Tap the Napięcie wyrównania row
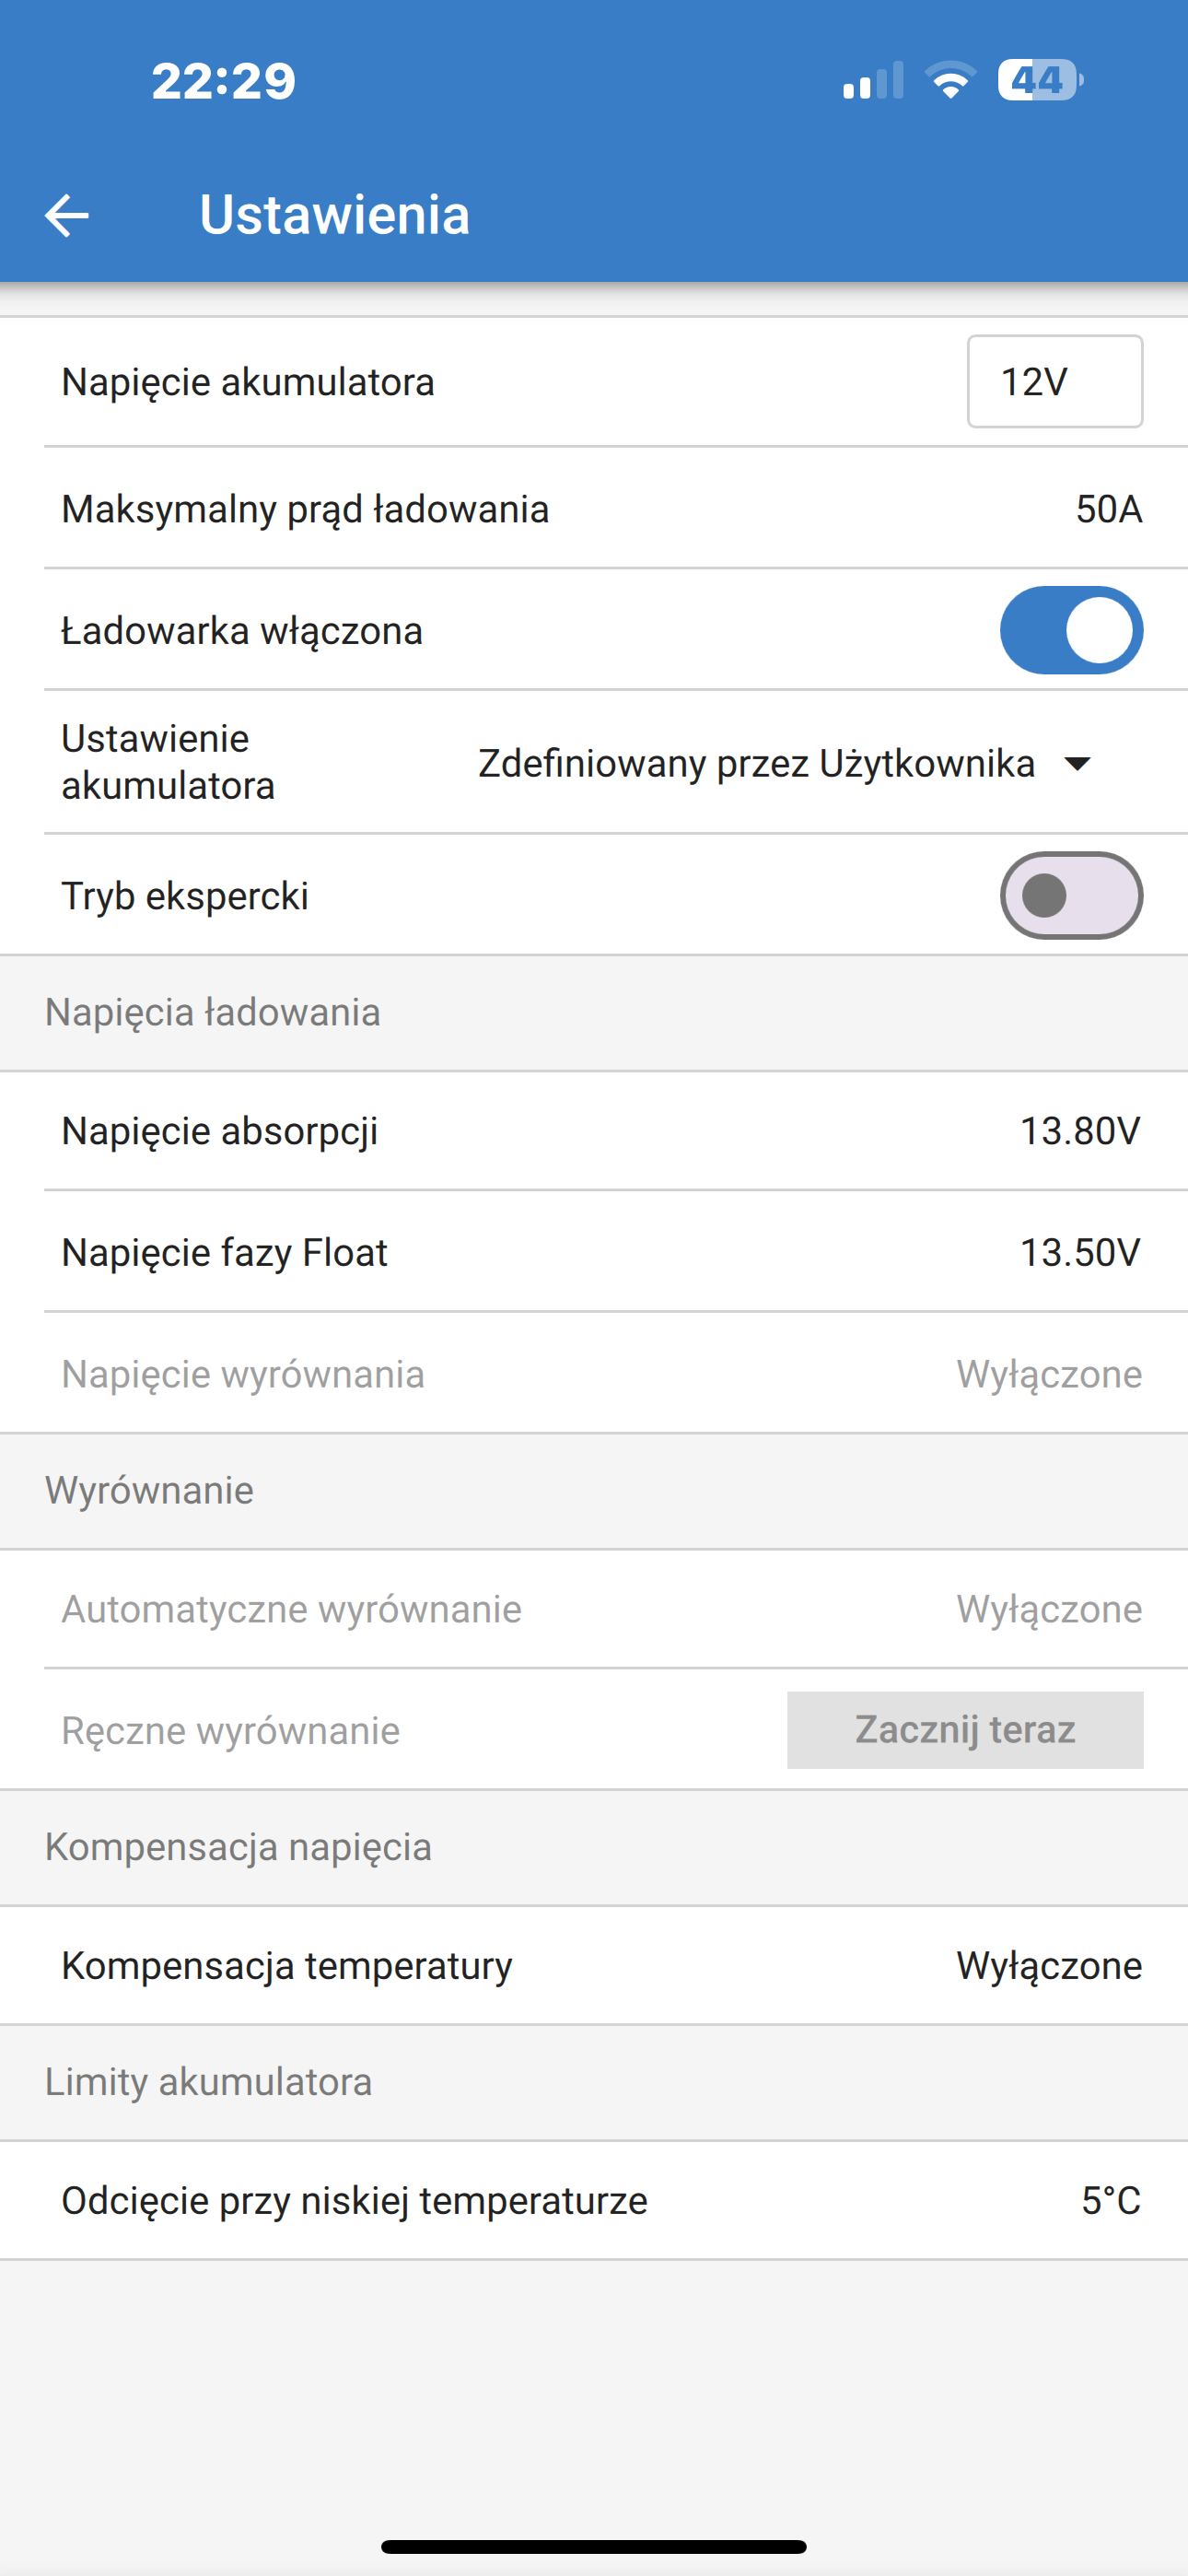The height and width of the screenshot is (2576, 1188). pyautogui.click(x=594, y=1373)
